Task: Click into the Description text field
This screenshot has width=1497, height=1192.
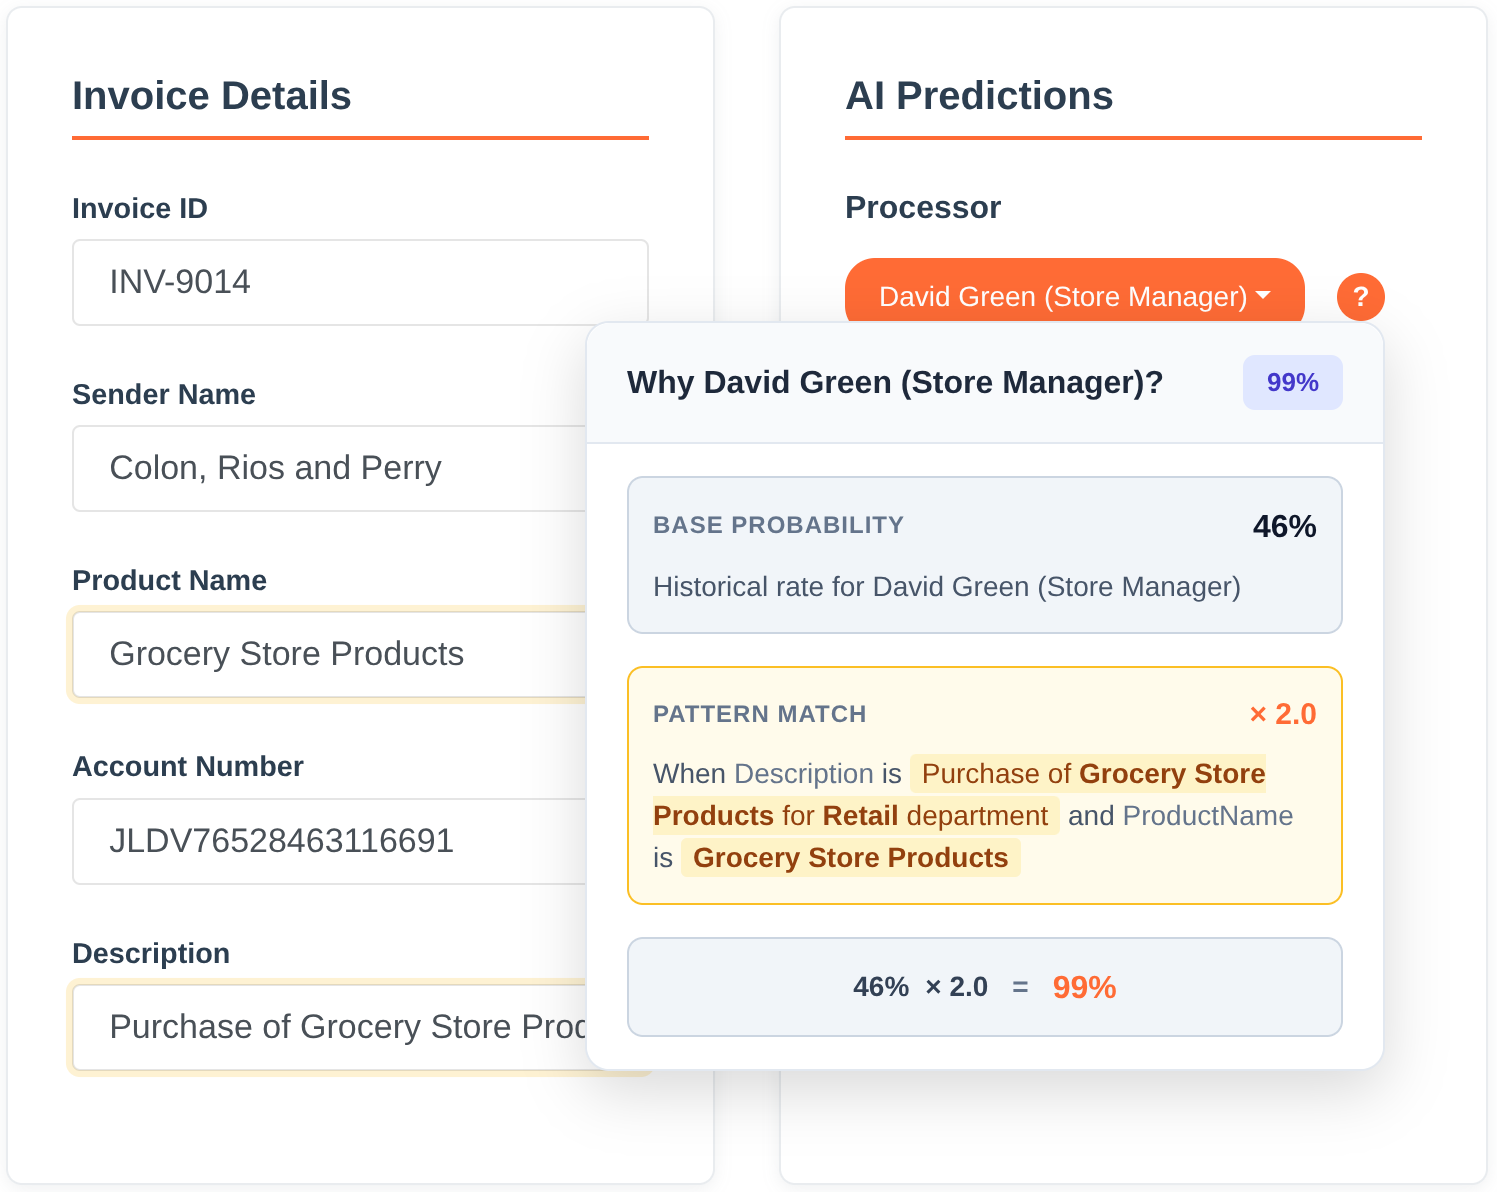Action: [x=330, y=1027]
